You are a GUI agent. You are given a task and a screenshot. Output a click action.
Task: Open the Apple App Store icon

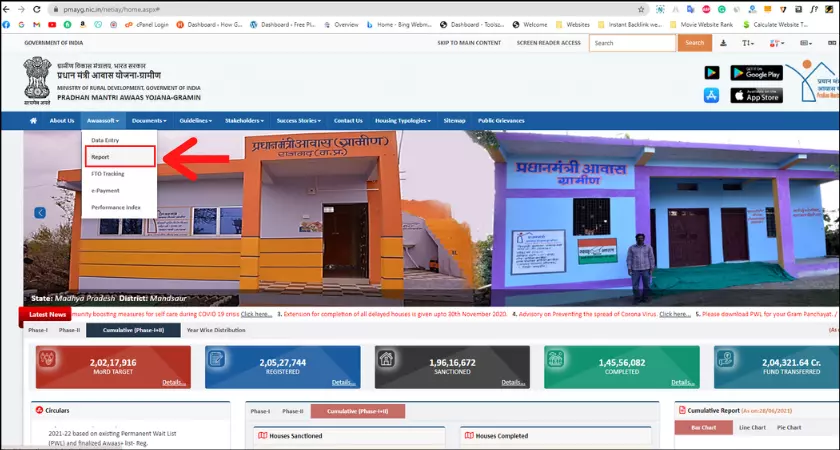point(711,95)
